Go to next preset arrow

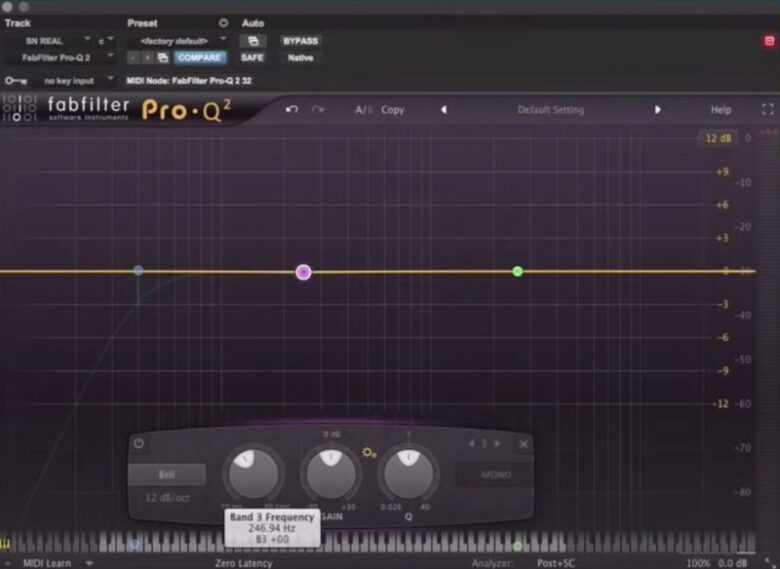click(x=658, y=109)
